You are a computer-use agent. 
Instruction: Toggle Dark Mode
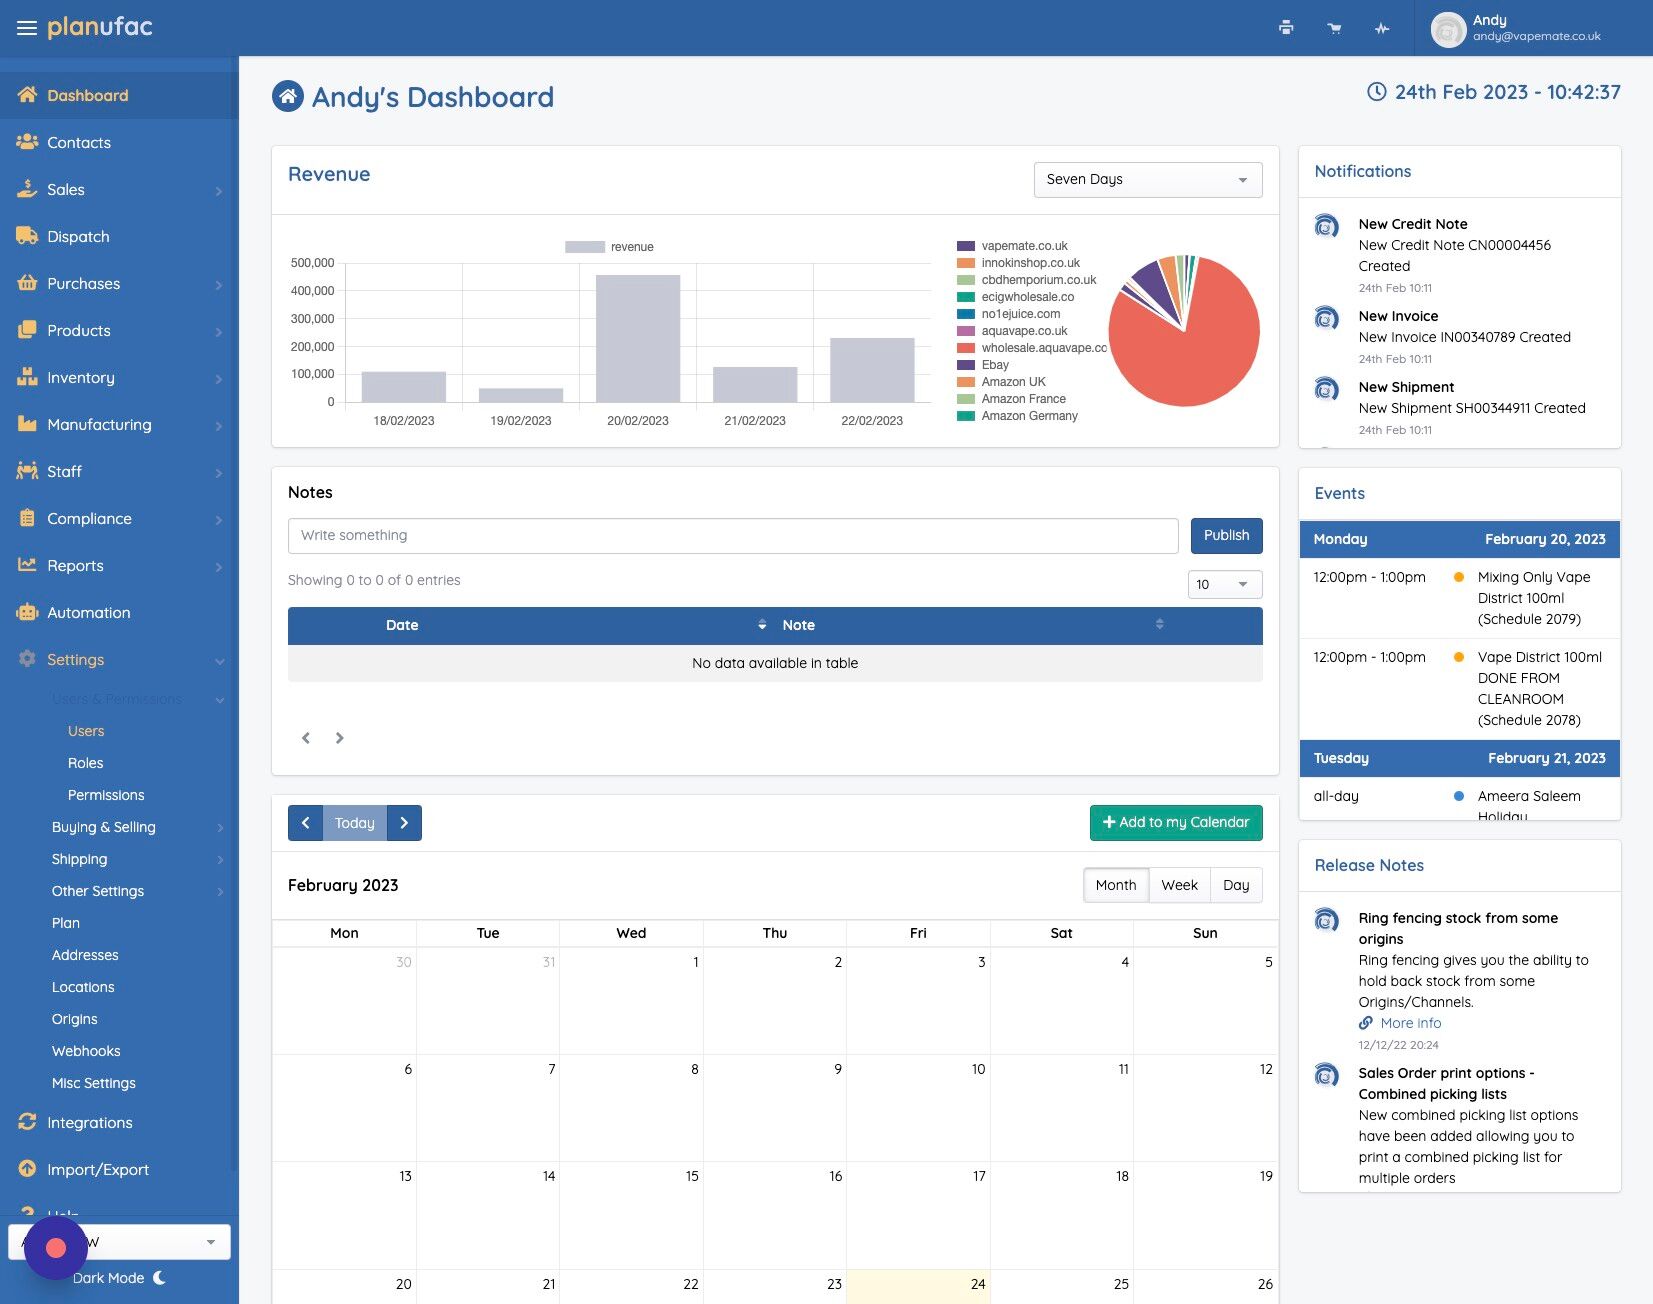pos(119,1278)
